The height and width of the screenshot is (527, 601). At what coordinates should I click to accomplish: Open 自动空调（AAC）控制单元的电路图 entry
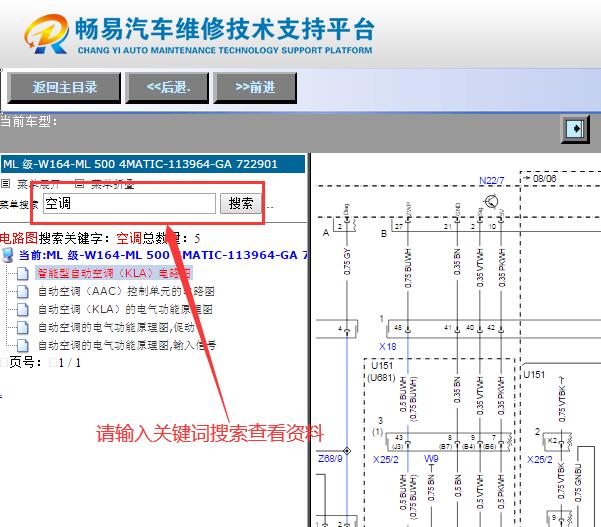126,291
